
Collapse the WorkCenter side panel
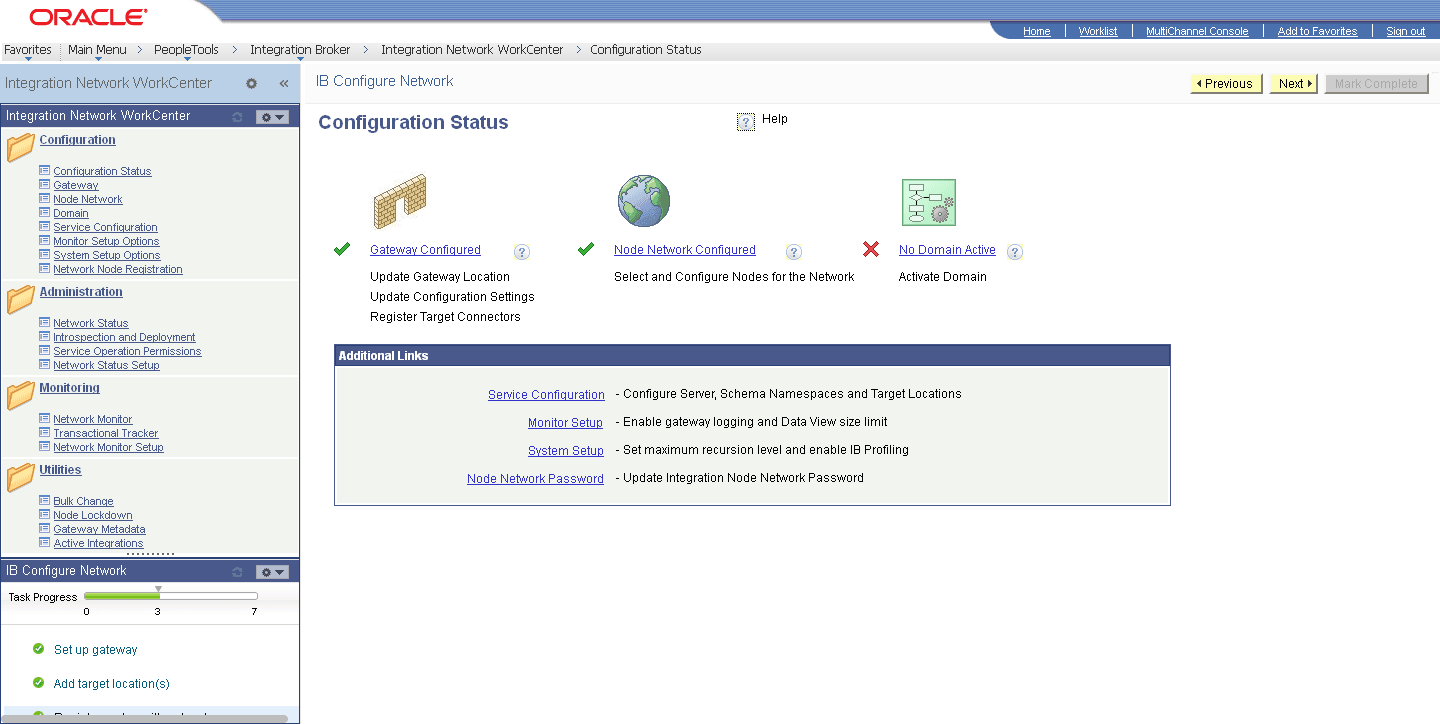coord(283,83)
